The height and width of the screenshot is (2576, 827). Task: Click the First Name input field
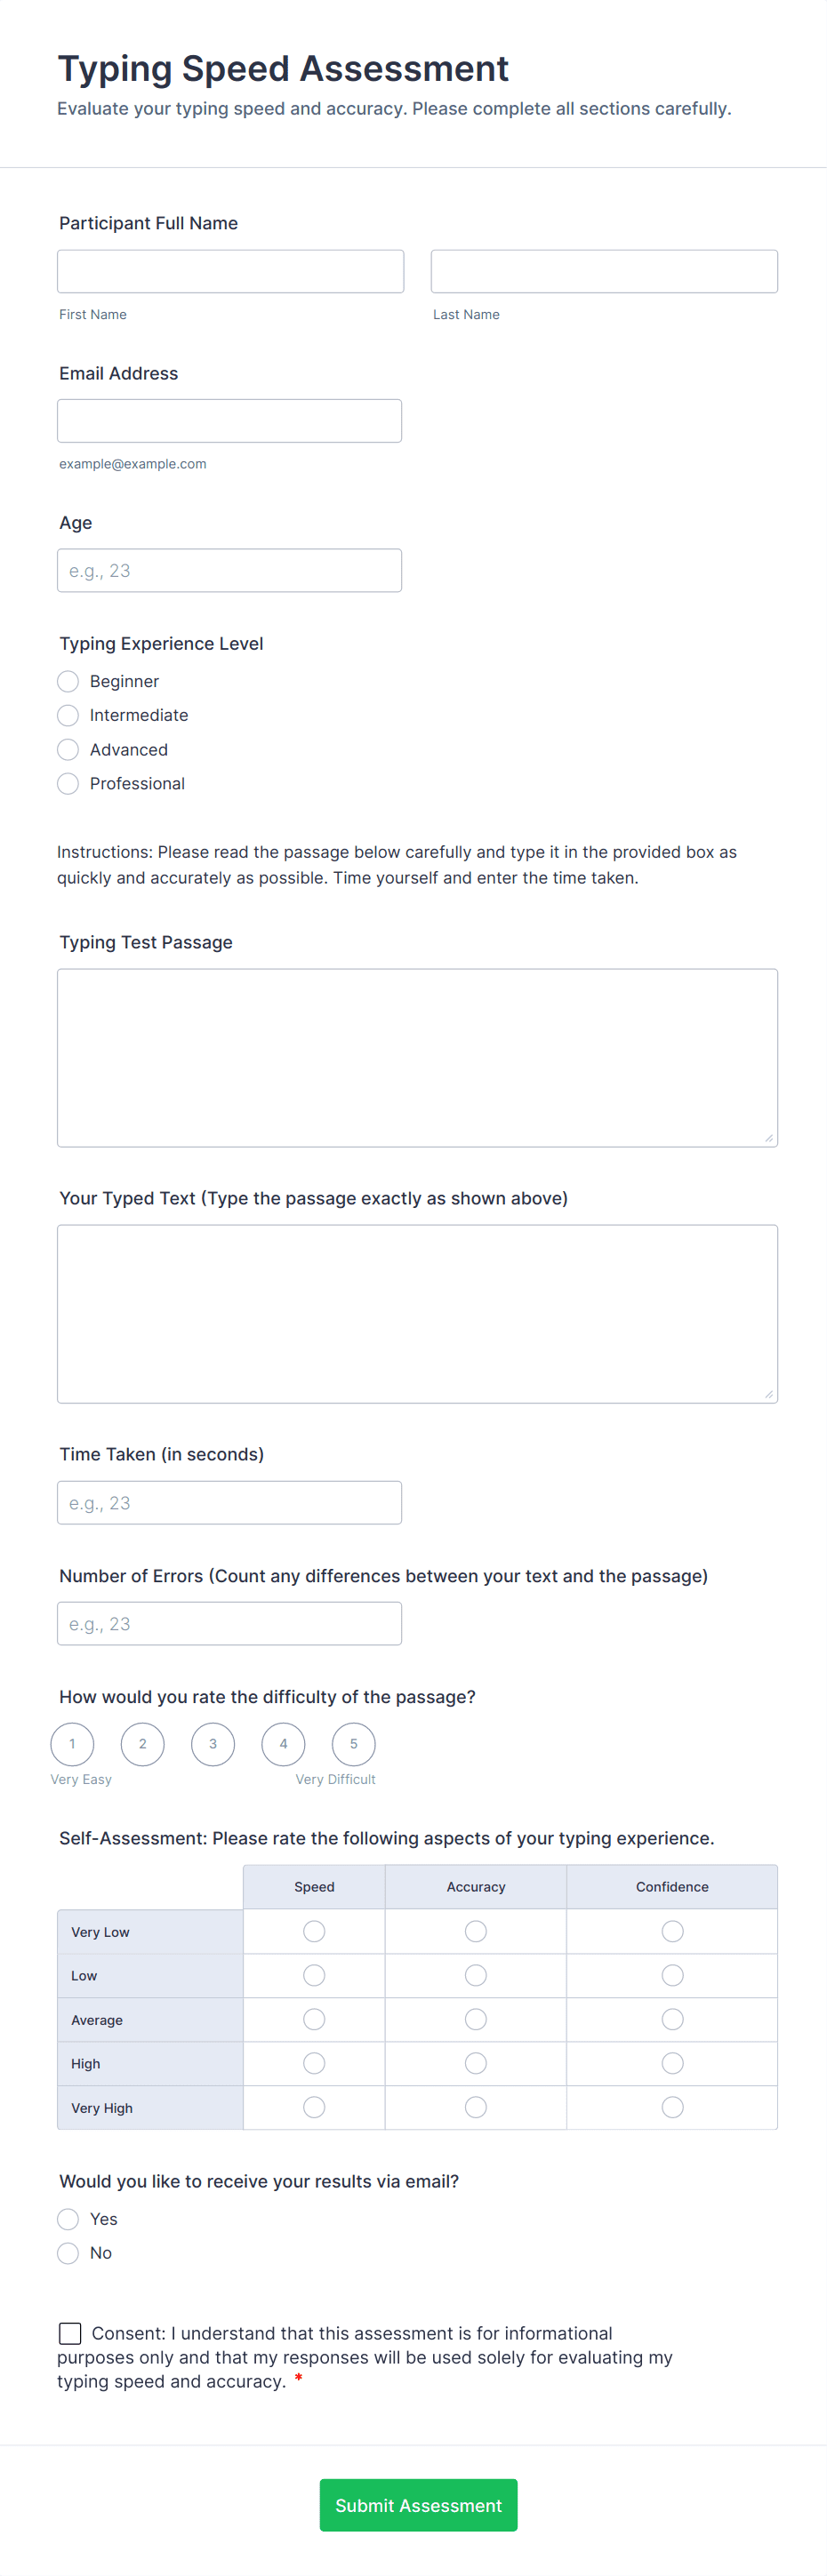click(x=230, y=271)
